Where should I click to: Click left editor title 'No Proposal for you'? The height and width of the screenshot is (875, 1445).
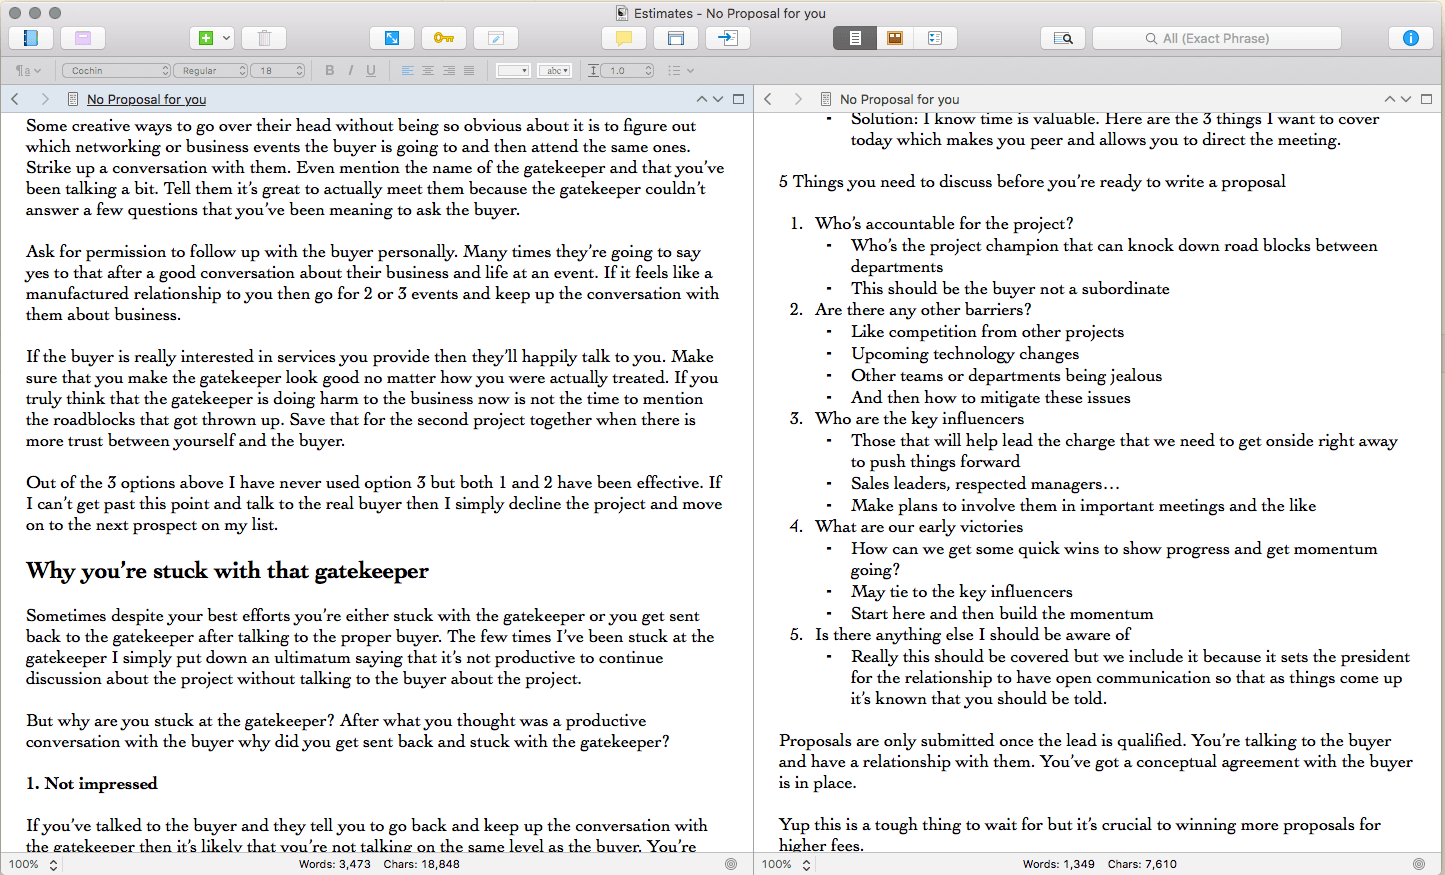pyautogui.click(x=146, y=99)
